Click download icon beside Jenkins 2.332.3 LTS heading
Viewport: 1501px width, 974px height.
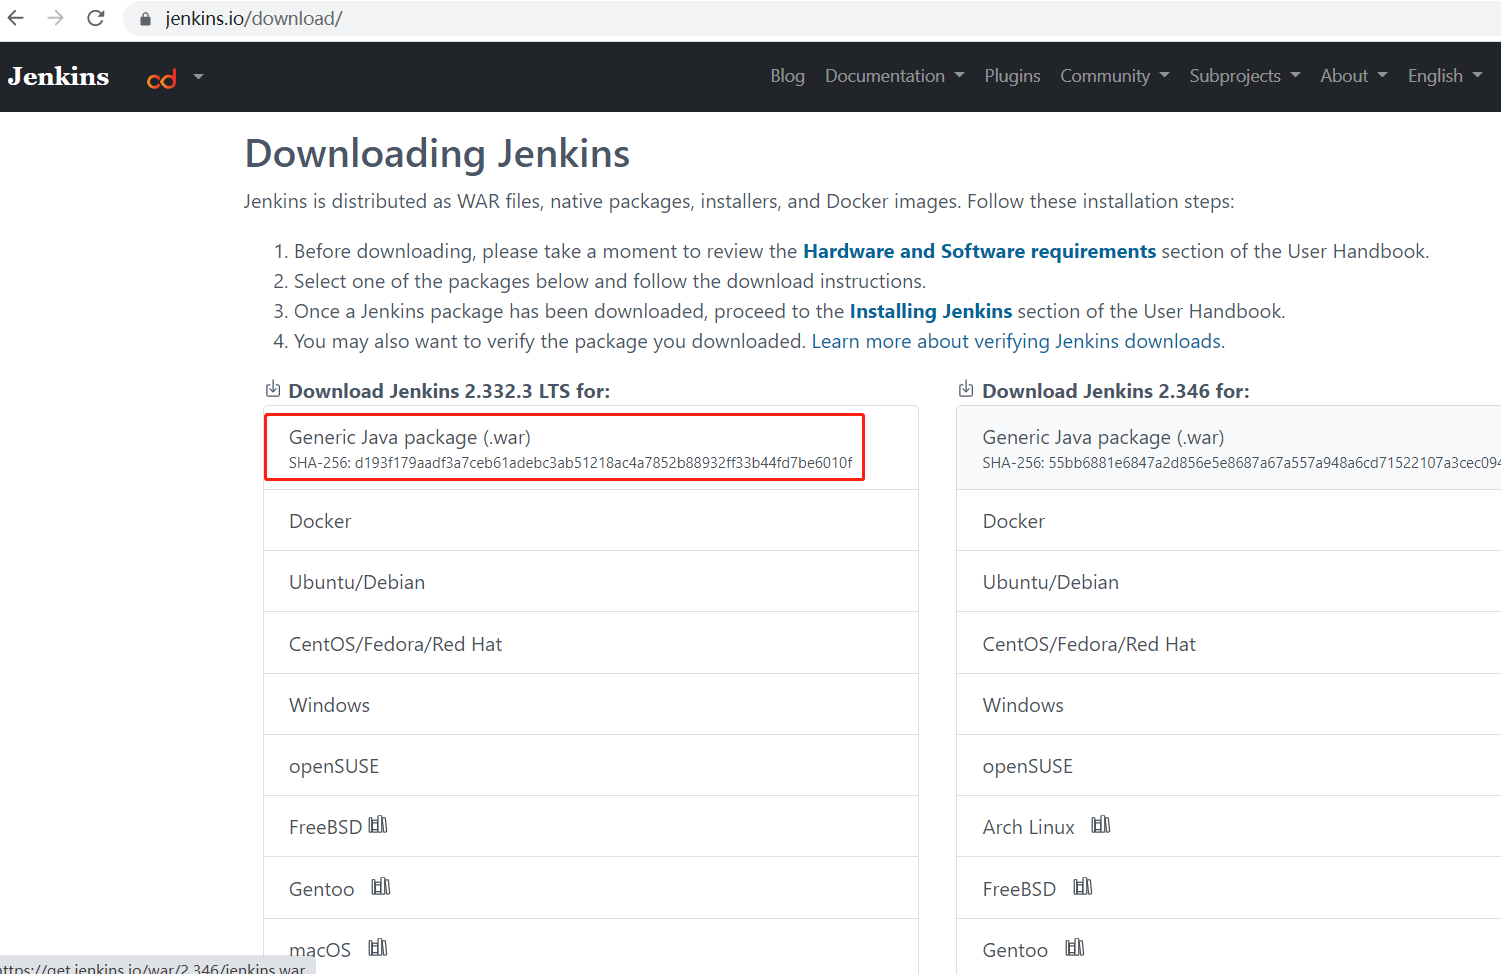coord(273,389)
